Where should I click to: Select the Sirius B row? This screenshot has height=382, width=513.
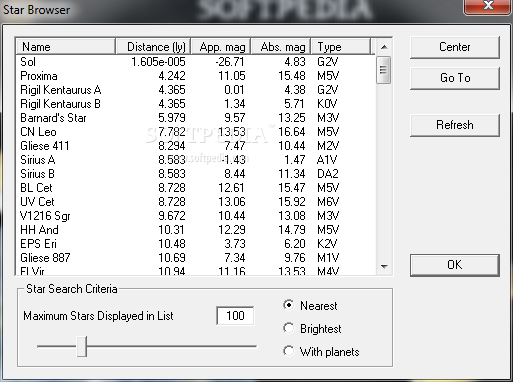pyautogui.click(x=196, y=174)
